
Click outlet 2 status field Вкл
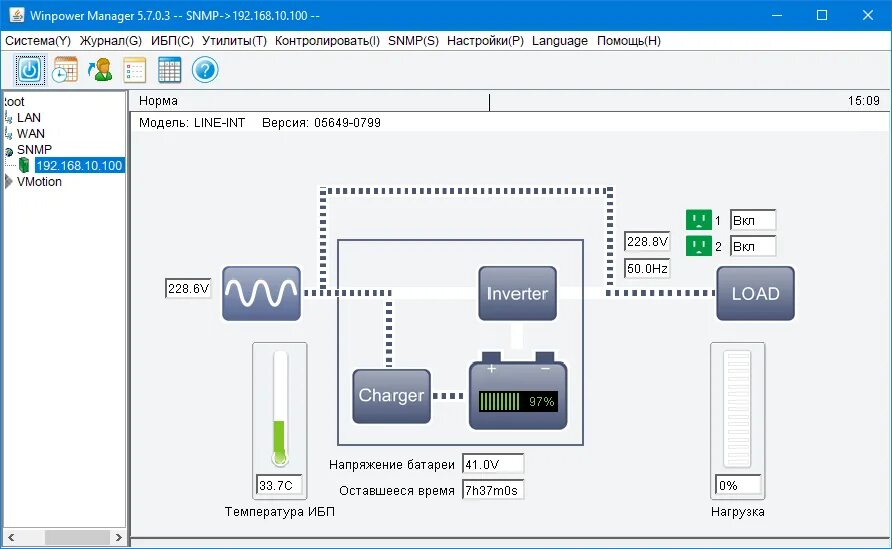point(753,246)
